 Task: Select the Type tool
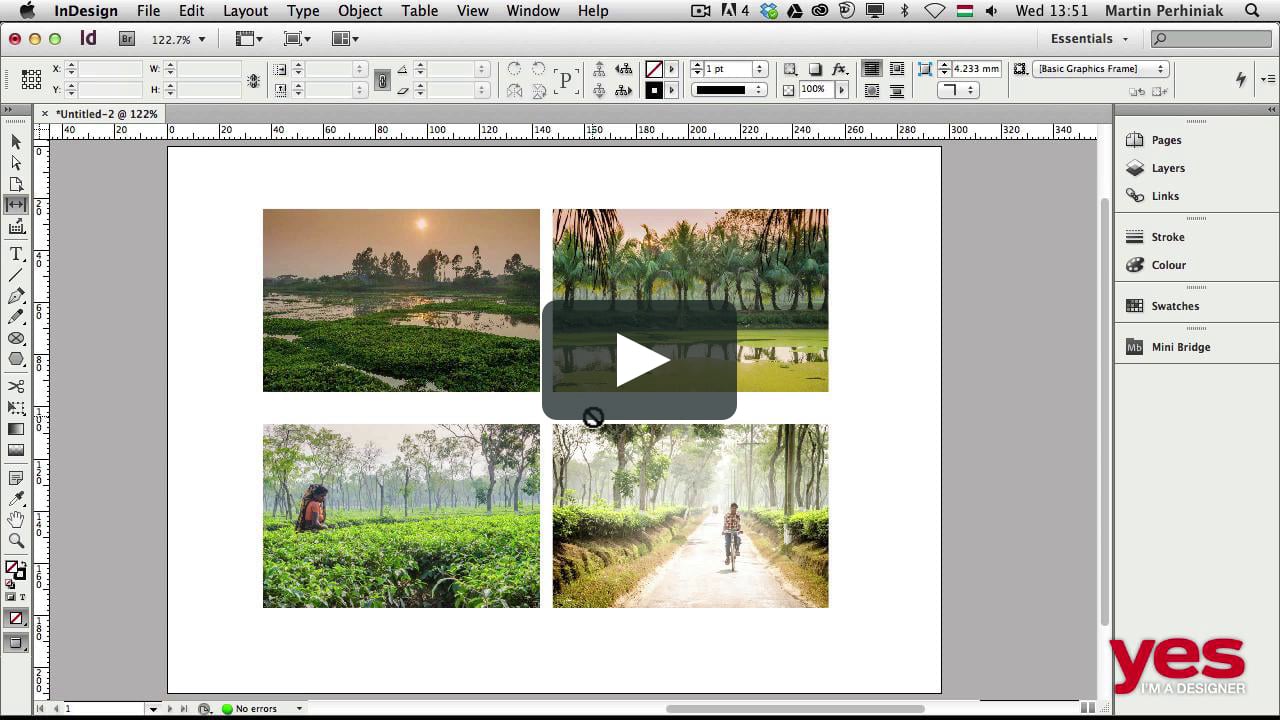click(x=16, y=254)
